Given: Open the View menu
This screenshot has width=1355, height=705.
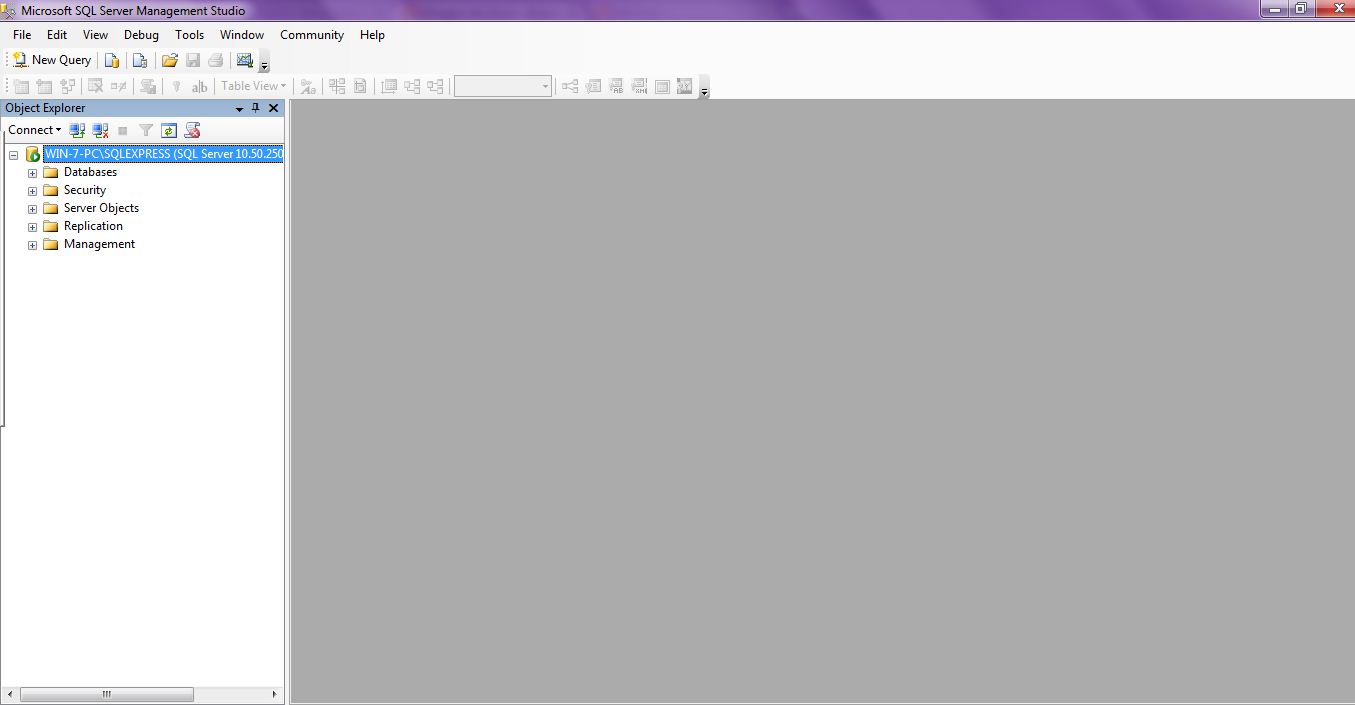Looking at the screenshot, I should click(x=95, y=35).
